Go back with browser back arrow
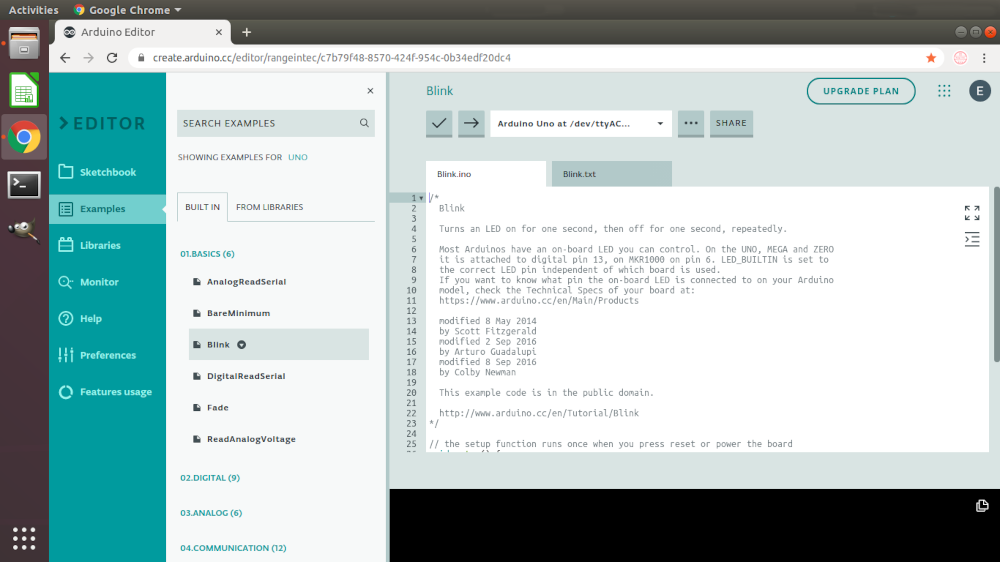The height and width of the screenshot is (562, 1000). (65, 58)
